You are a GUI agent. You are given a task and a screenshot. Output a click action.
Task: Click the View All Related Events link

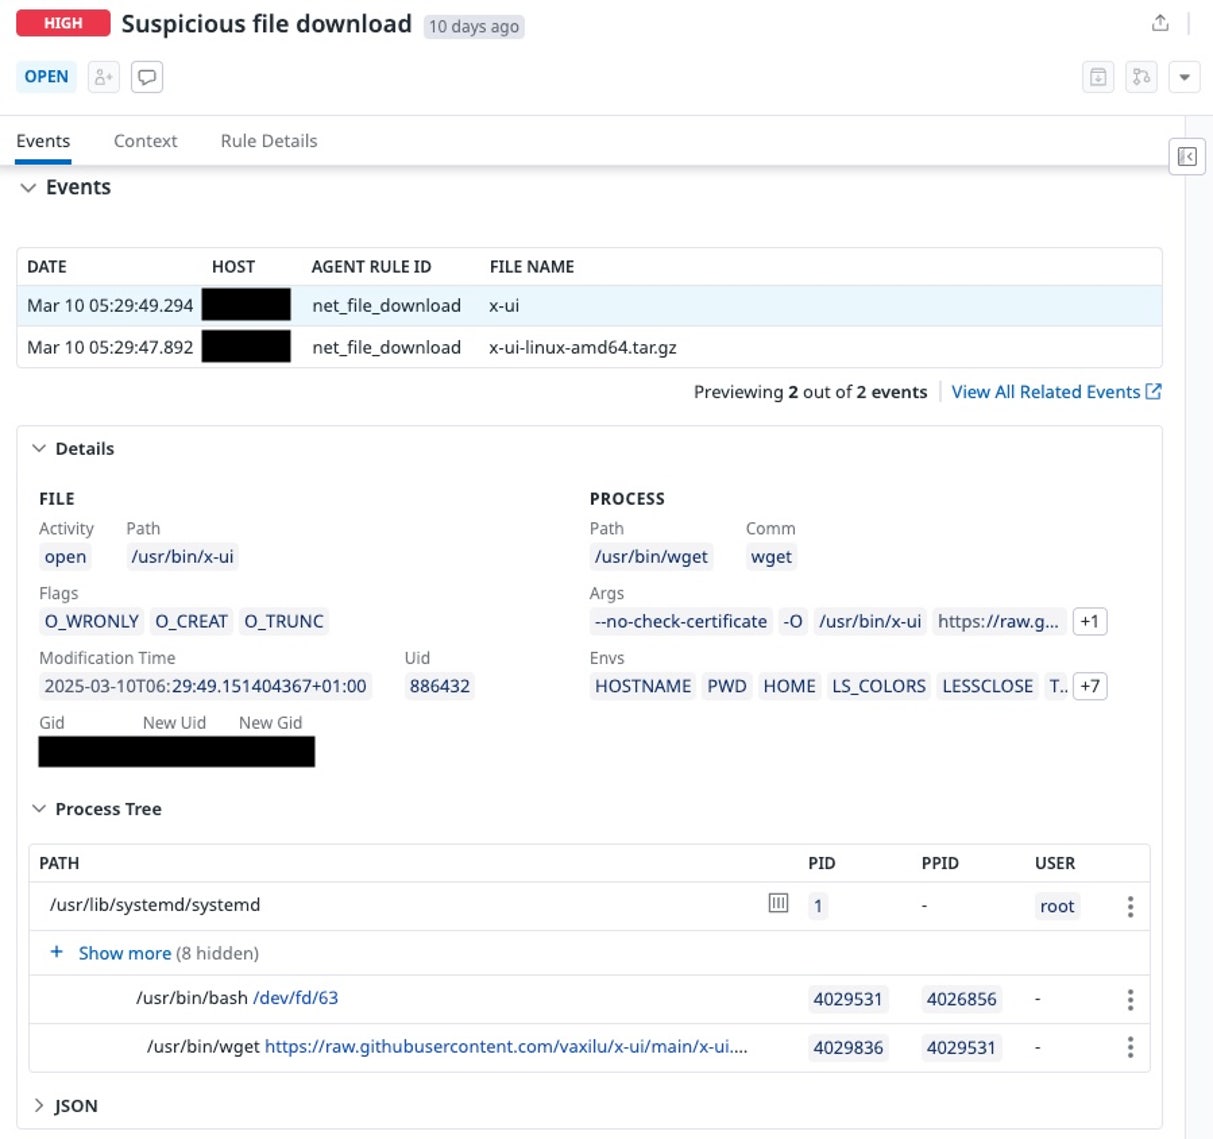(1046, 392)
